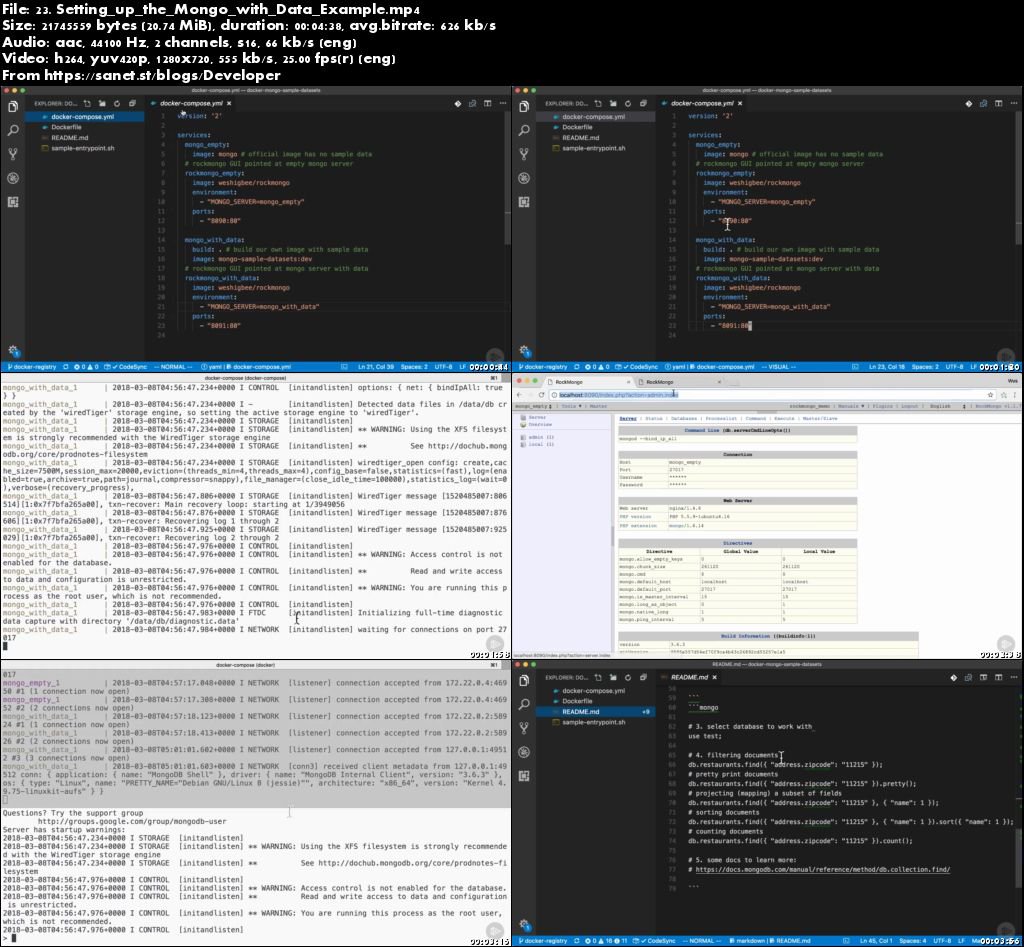This screenshot has width=1024, height=947.
Task: Click docker-compose.yml editor tab in the 00:00:44 frame
Action: point(191,103)
